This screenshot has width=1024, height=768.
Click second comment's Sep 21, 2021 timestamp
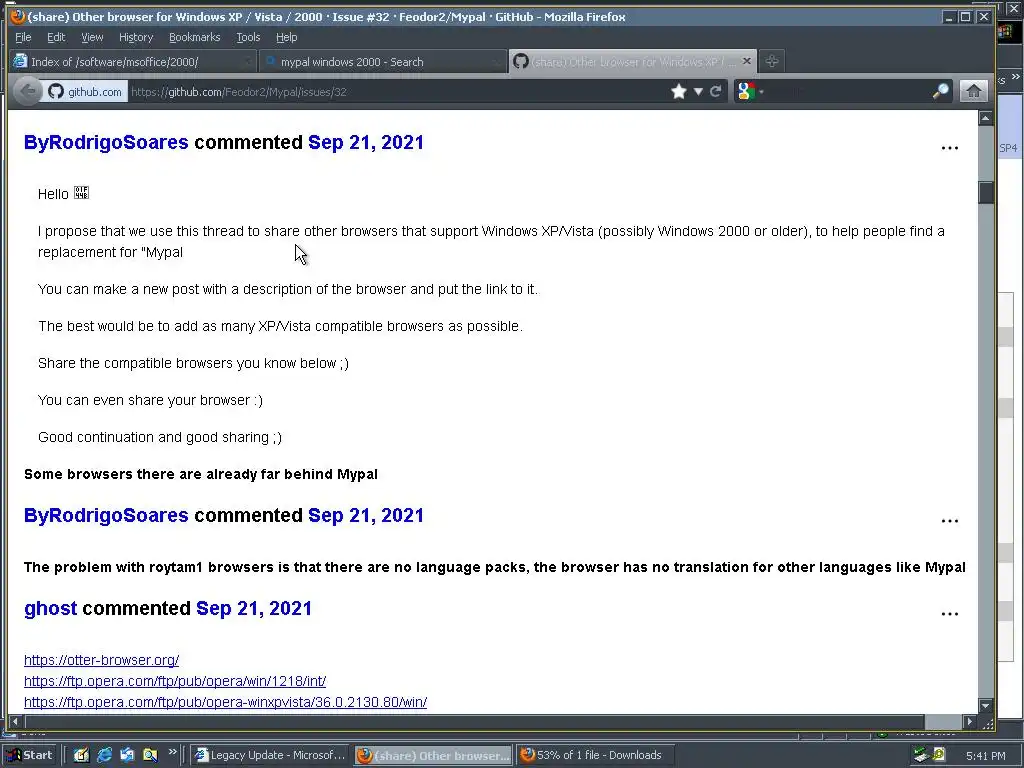pyautogui.click(x=366, y=515)
